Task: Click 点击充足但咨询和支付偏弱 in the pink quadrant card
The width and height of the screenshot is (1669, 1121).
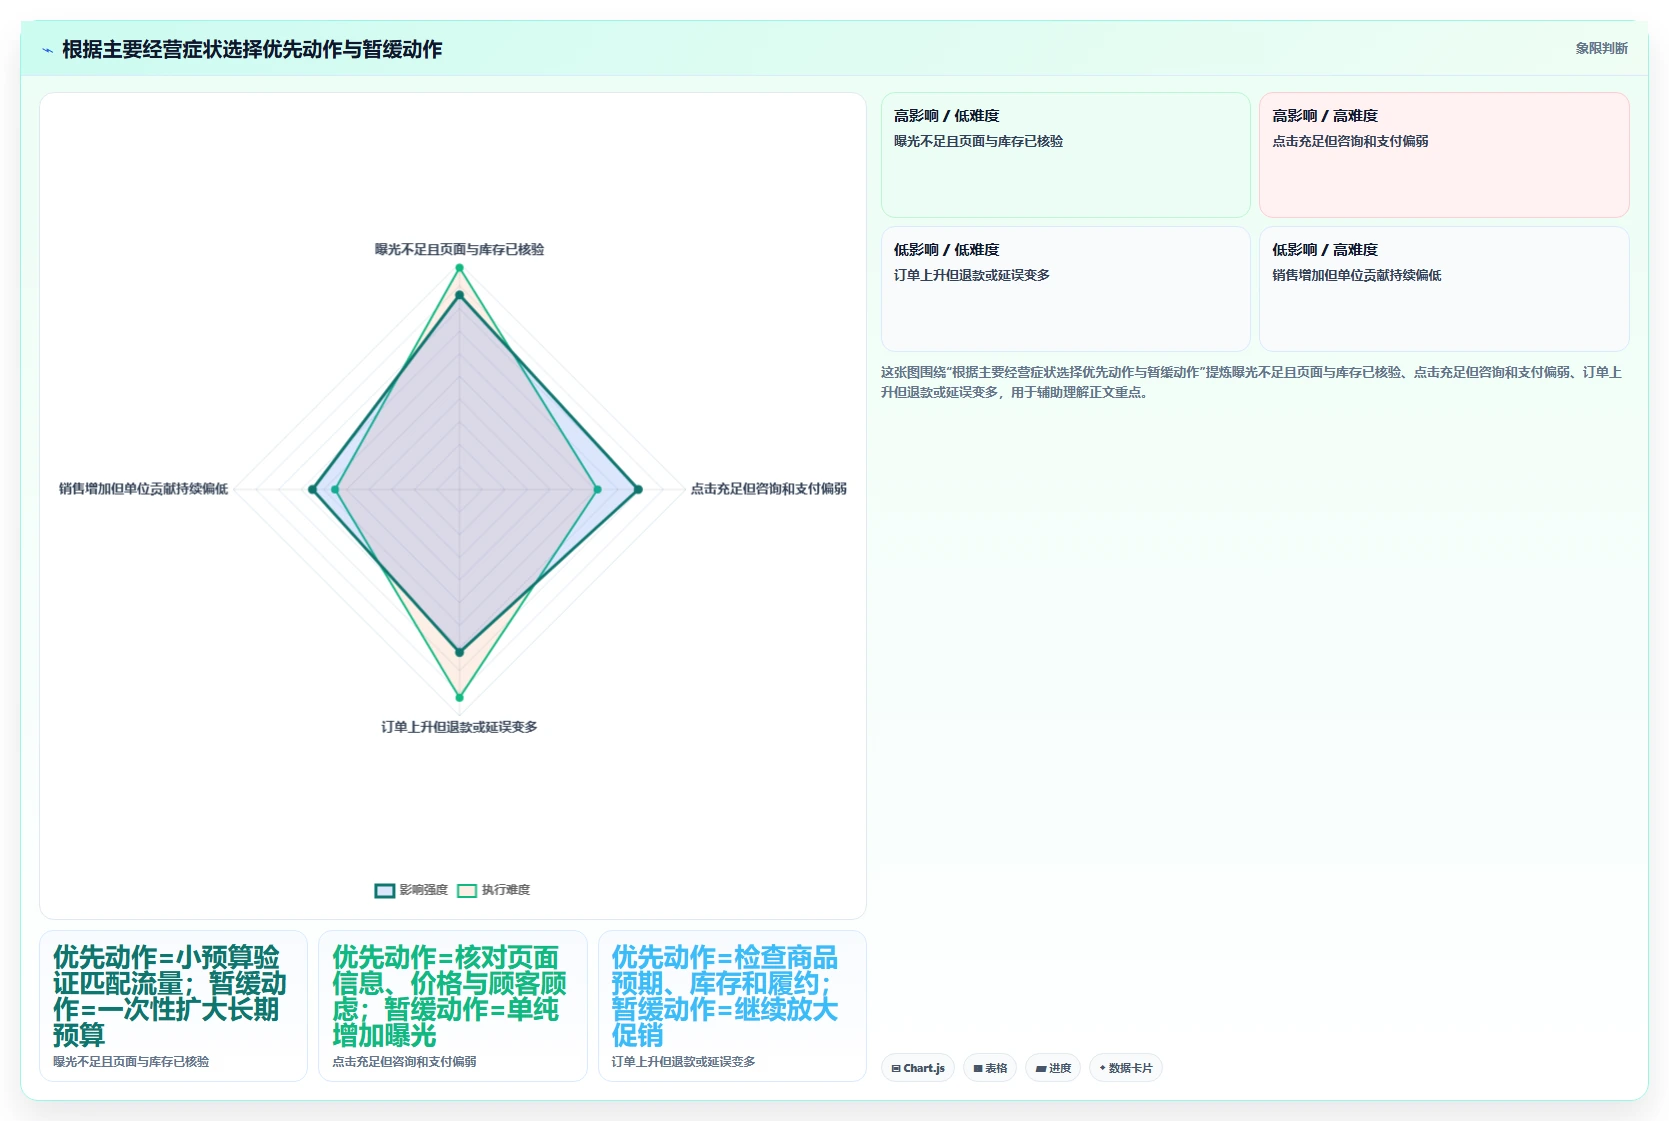Action: pos(1350,141)
